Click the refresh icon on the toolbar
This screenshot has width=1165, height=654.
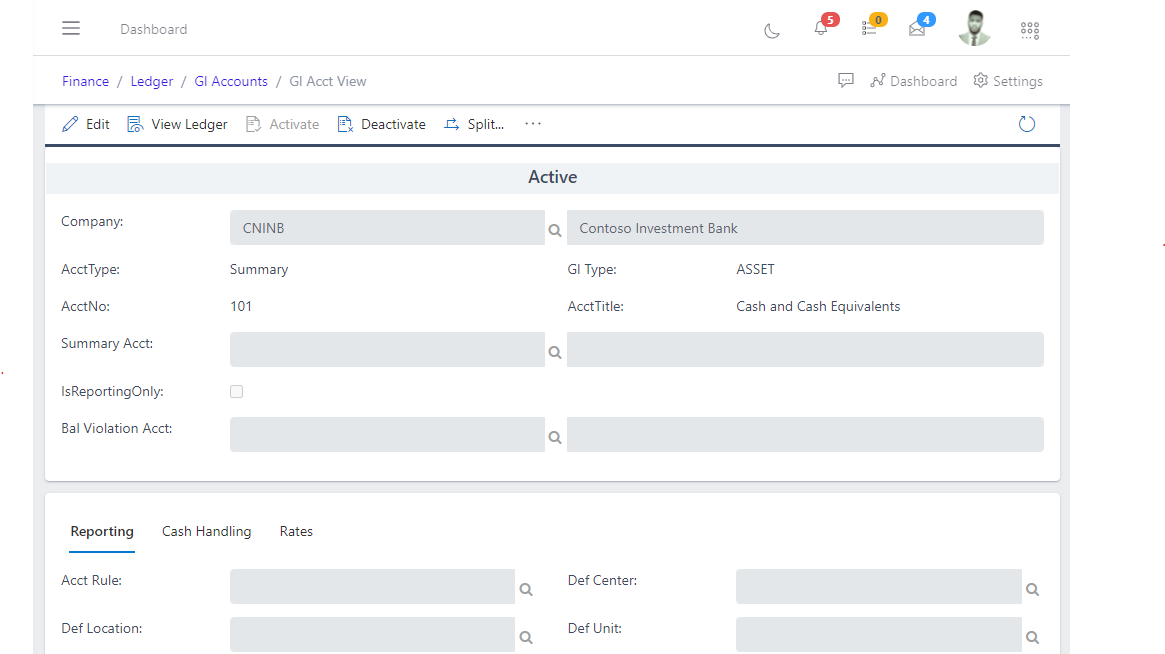coord(1026,124)
